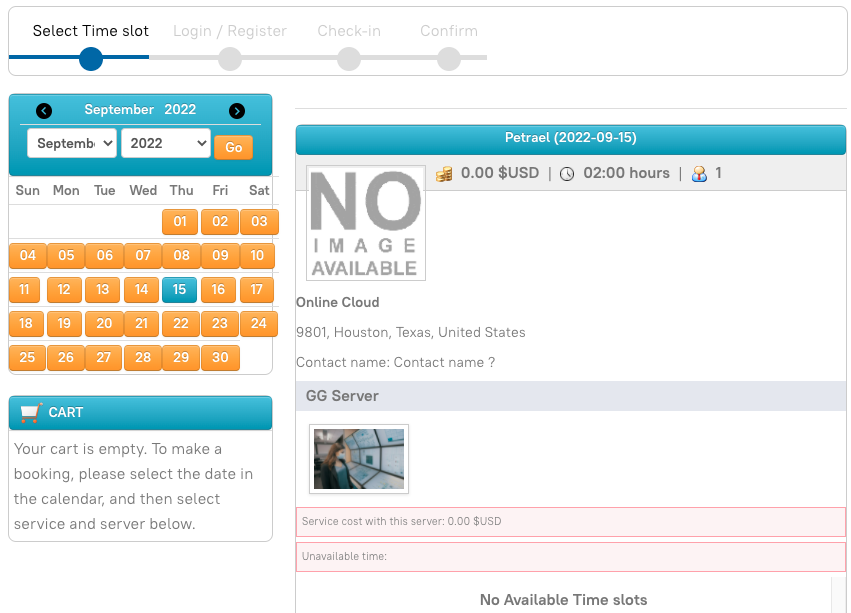The width and height of the screenshot is (851, 613).
Task: Click the shopping cart icon
Action: [x=31, y=412]
